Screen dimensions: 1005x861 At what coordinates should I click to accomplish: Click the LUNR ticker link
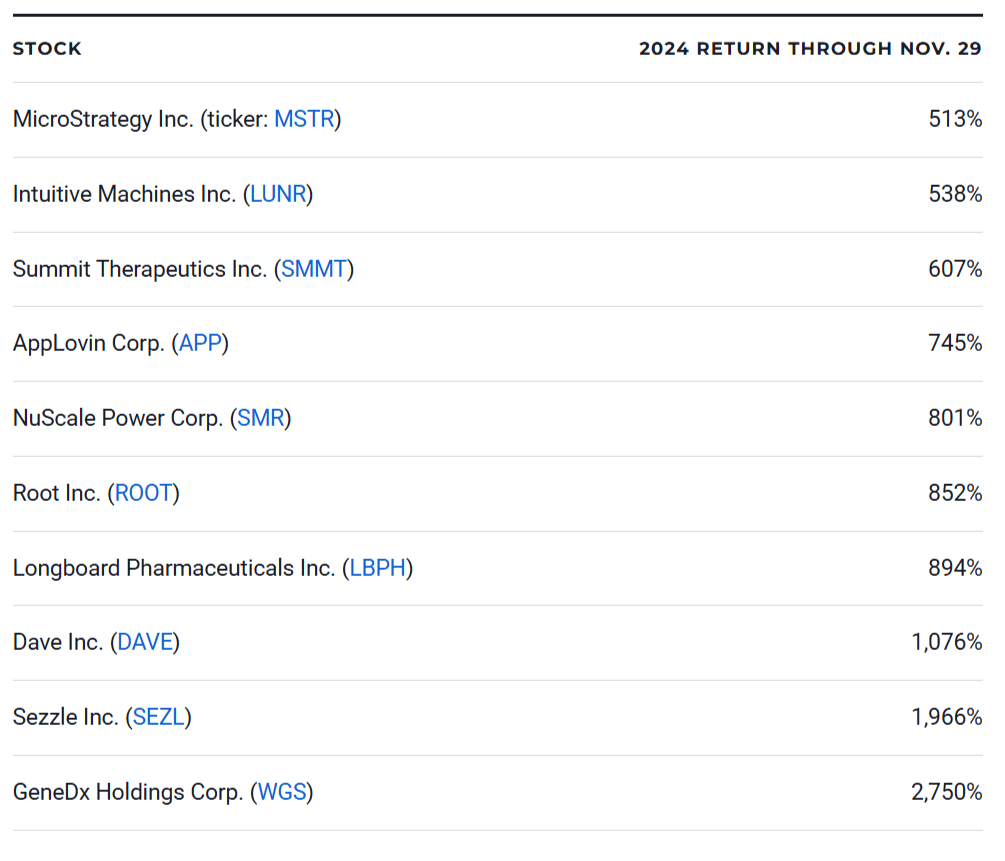277,194
